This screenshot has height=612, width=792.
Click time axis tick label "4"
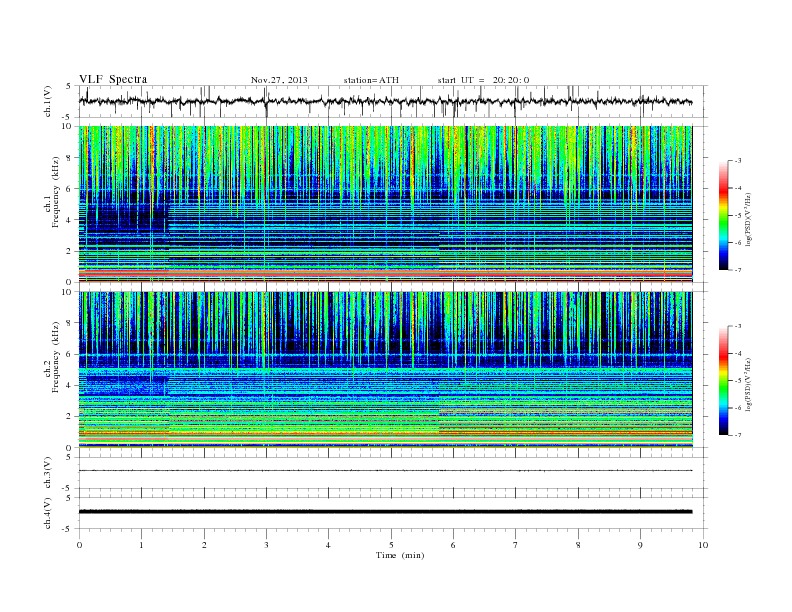(x=328, y=545)
